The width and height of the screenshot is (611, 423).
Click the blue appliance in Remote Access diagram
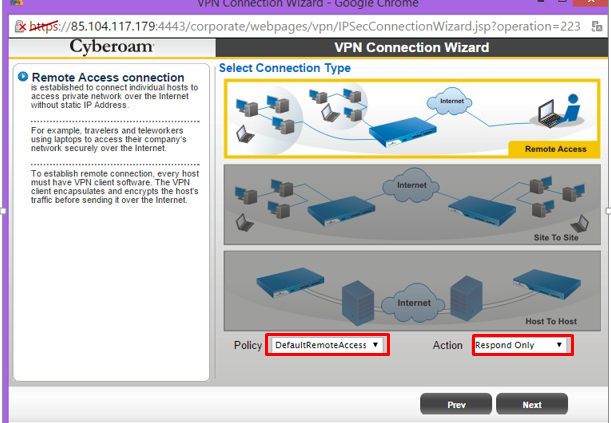[403, 132]
